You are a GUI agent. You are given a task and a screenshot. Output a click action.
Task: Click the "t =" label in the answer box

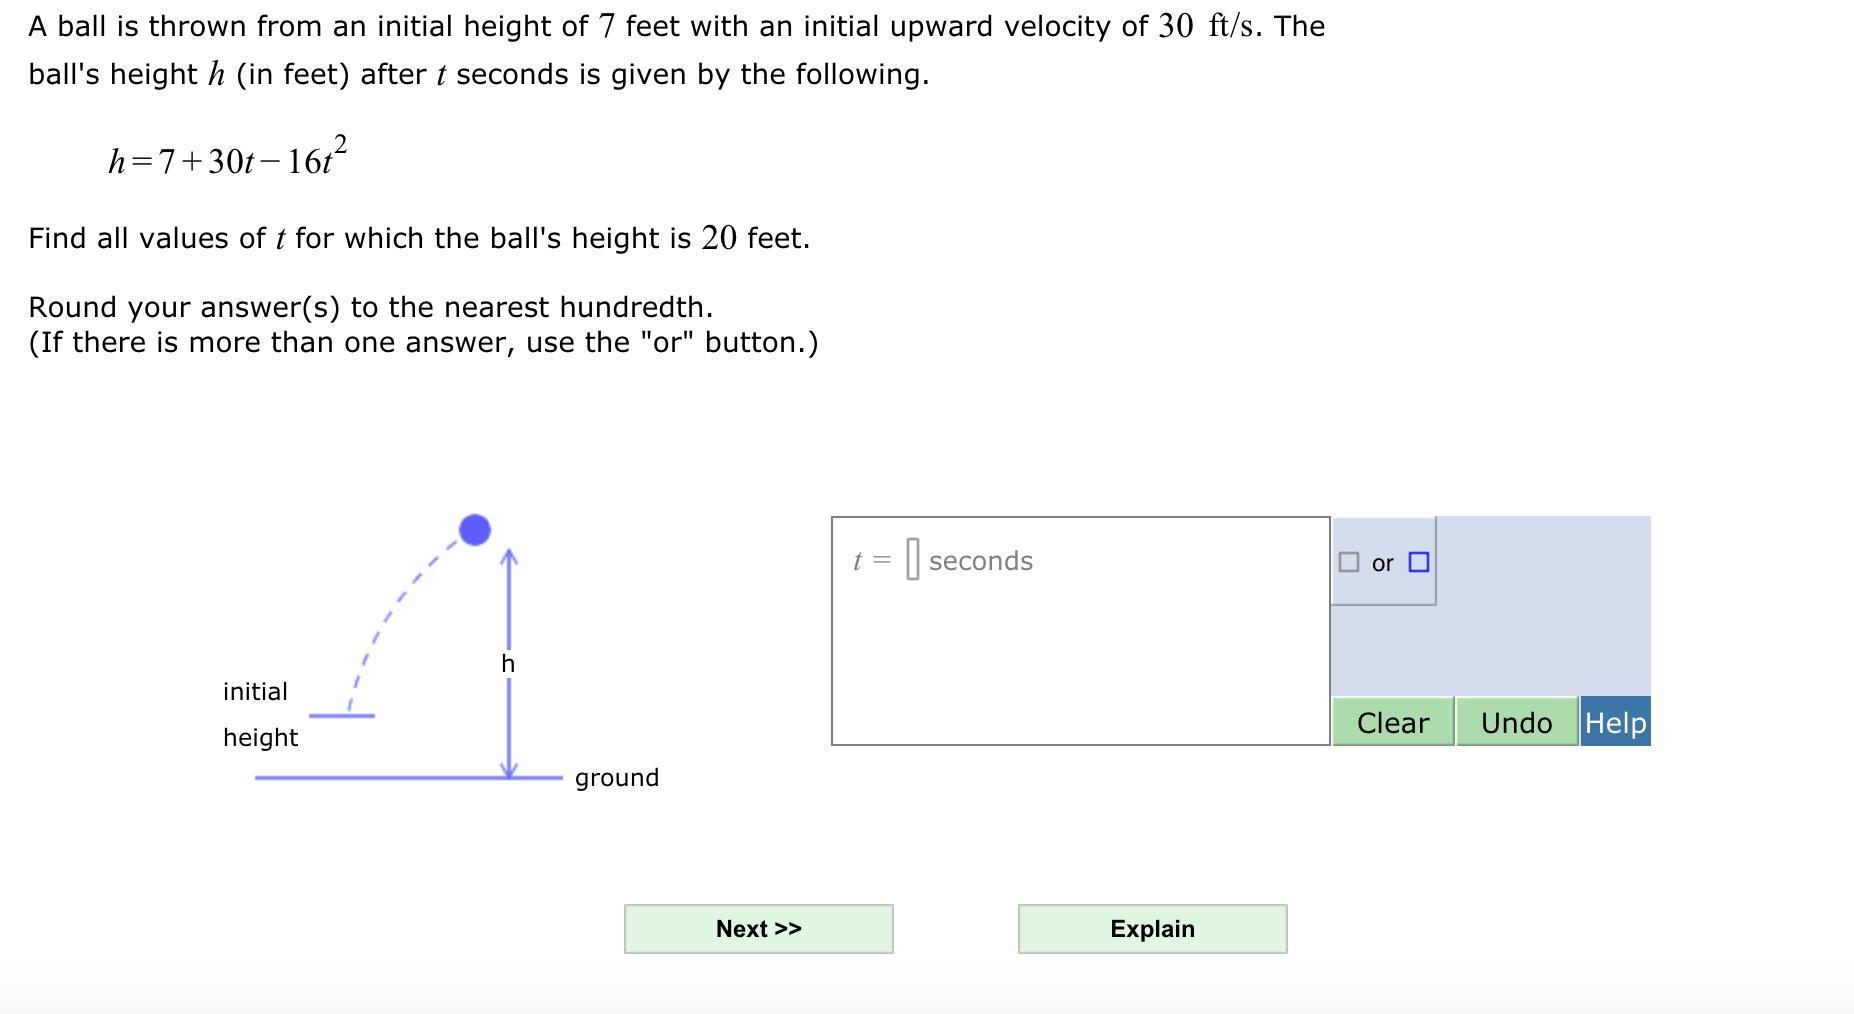click(871, 561)
